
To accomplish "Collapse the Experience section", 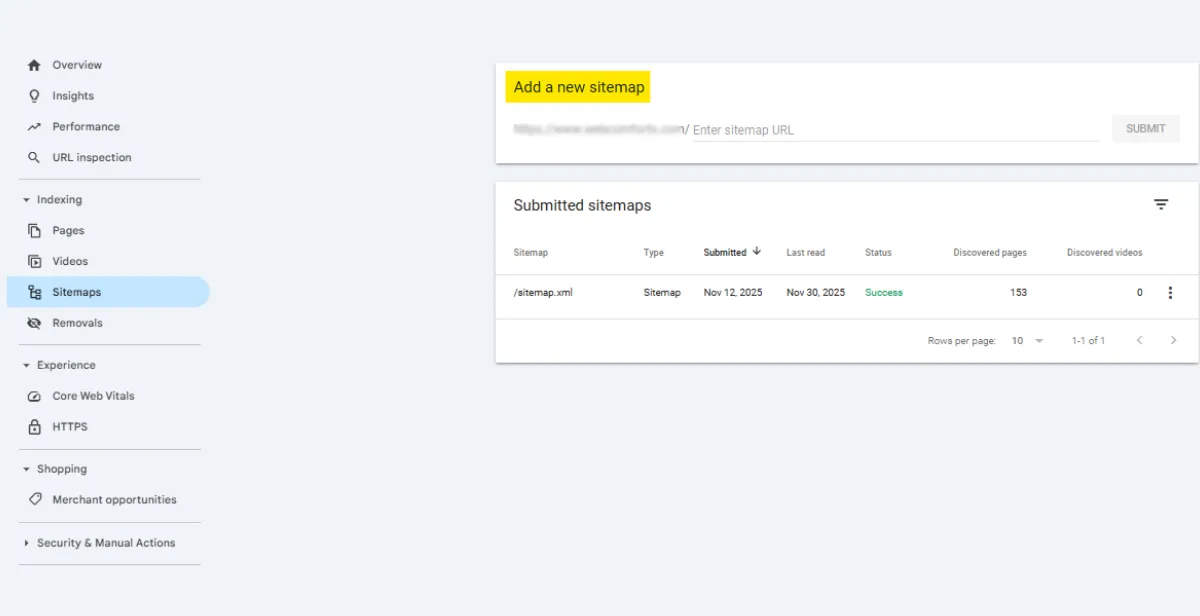I will point(25,365).
